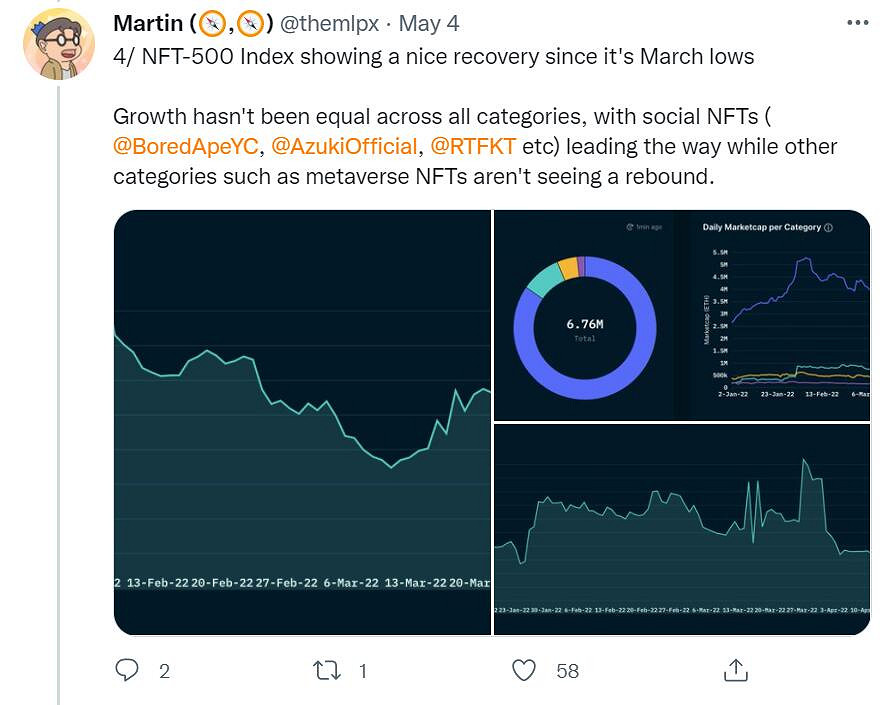Like the tweet with the heart icon
The height and width of the screenshot is (705, 895).
(x=524, y=670)
